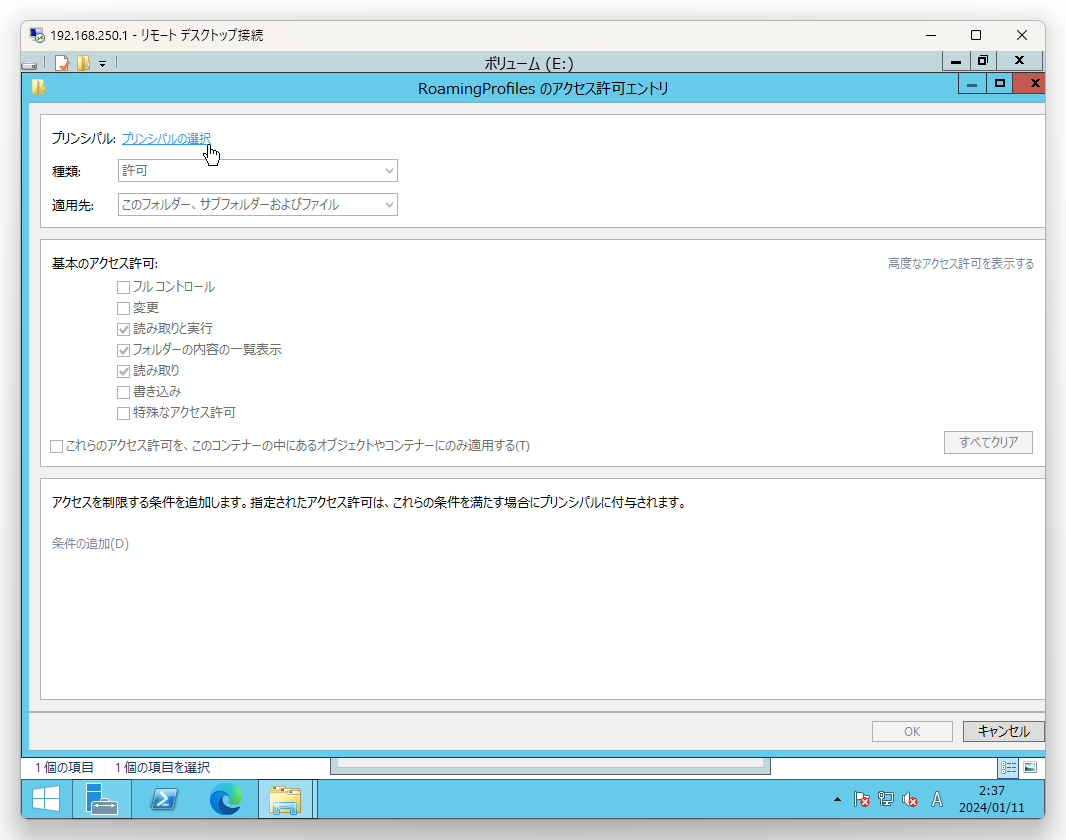Uncheck the 読み取りと実行 checkbox

(123, 330)
